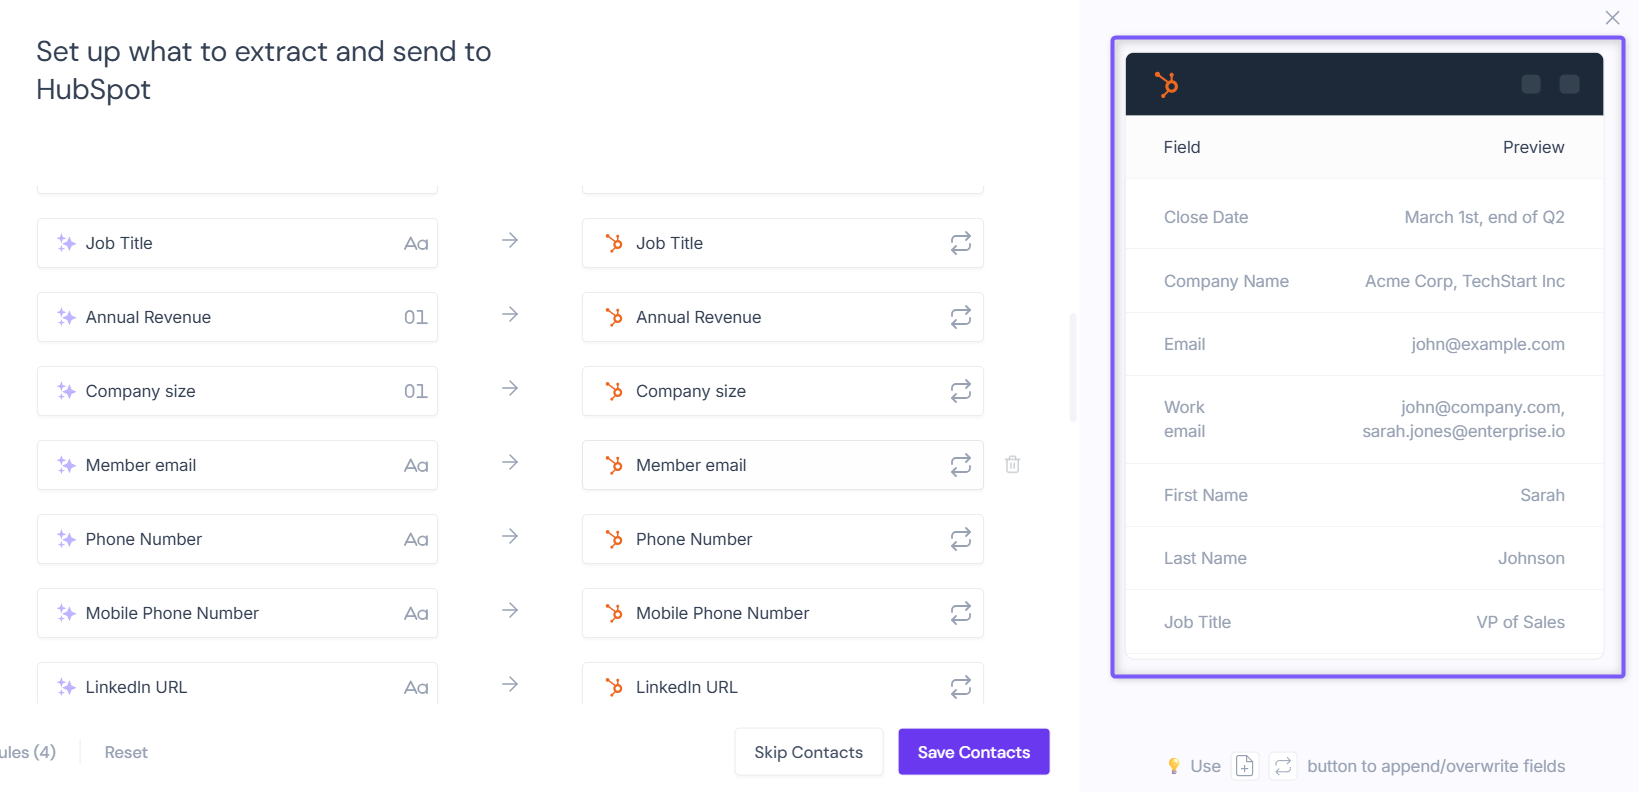Screen dimensions: 1639x792
Task: Click the sparkle icon beside source Annual Revenue
Action: pos(66,317)
